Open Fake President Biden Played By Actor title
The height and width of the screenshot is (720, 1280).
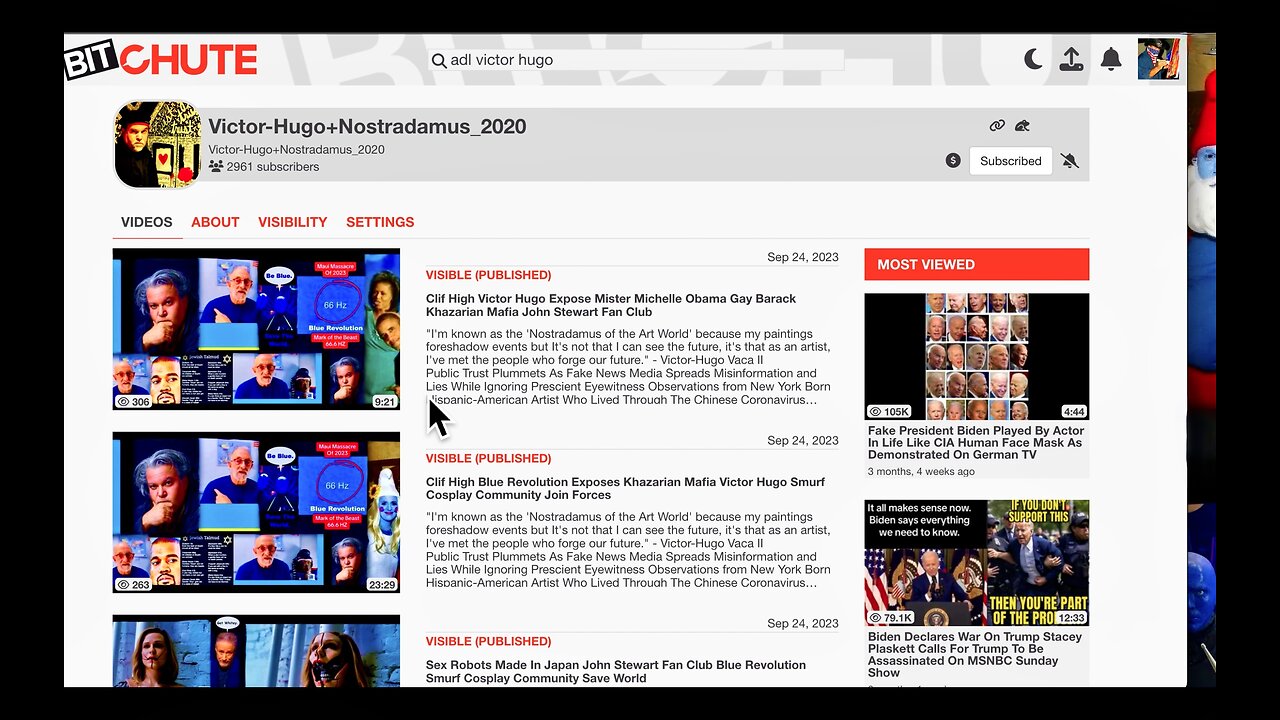(976, 443)
